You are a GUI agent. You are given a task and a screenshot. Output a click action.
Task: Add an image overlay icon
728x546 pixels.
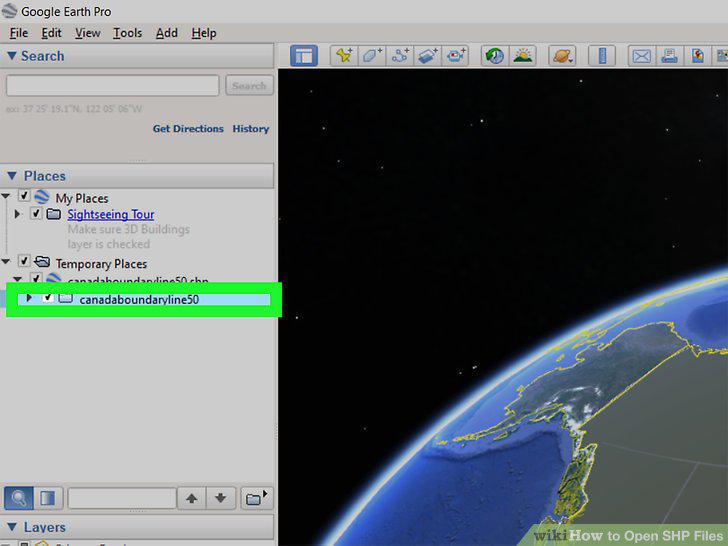tap(428, 56)
